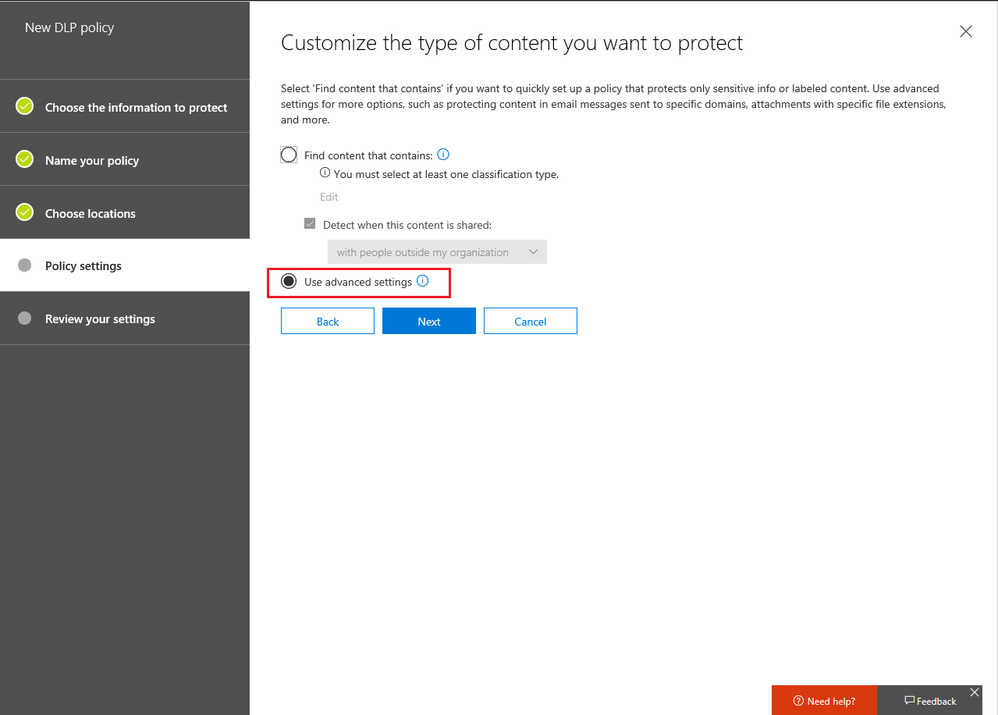Click the info icon beside 'Find content that contains'
The image size is (998, 715).
click(x=443, y=155)
